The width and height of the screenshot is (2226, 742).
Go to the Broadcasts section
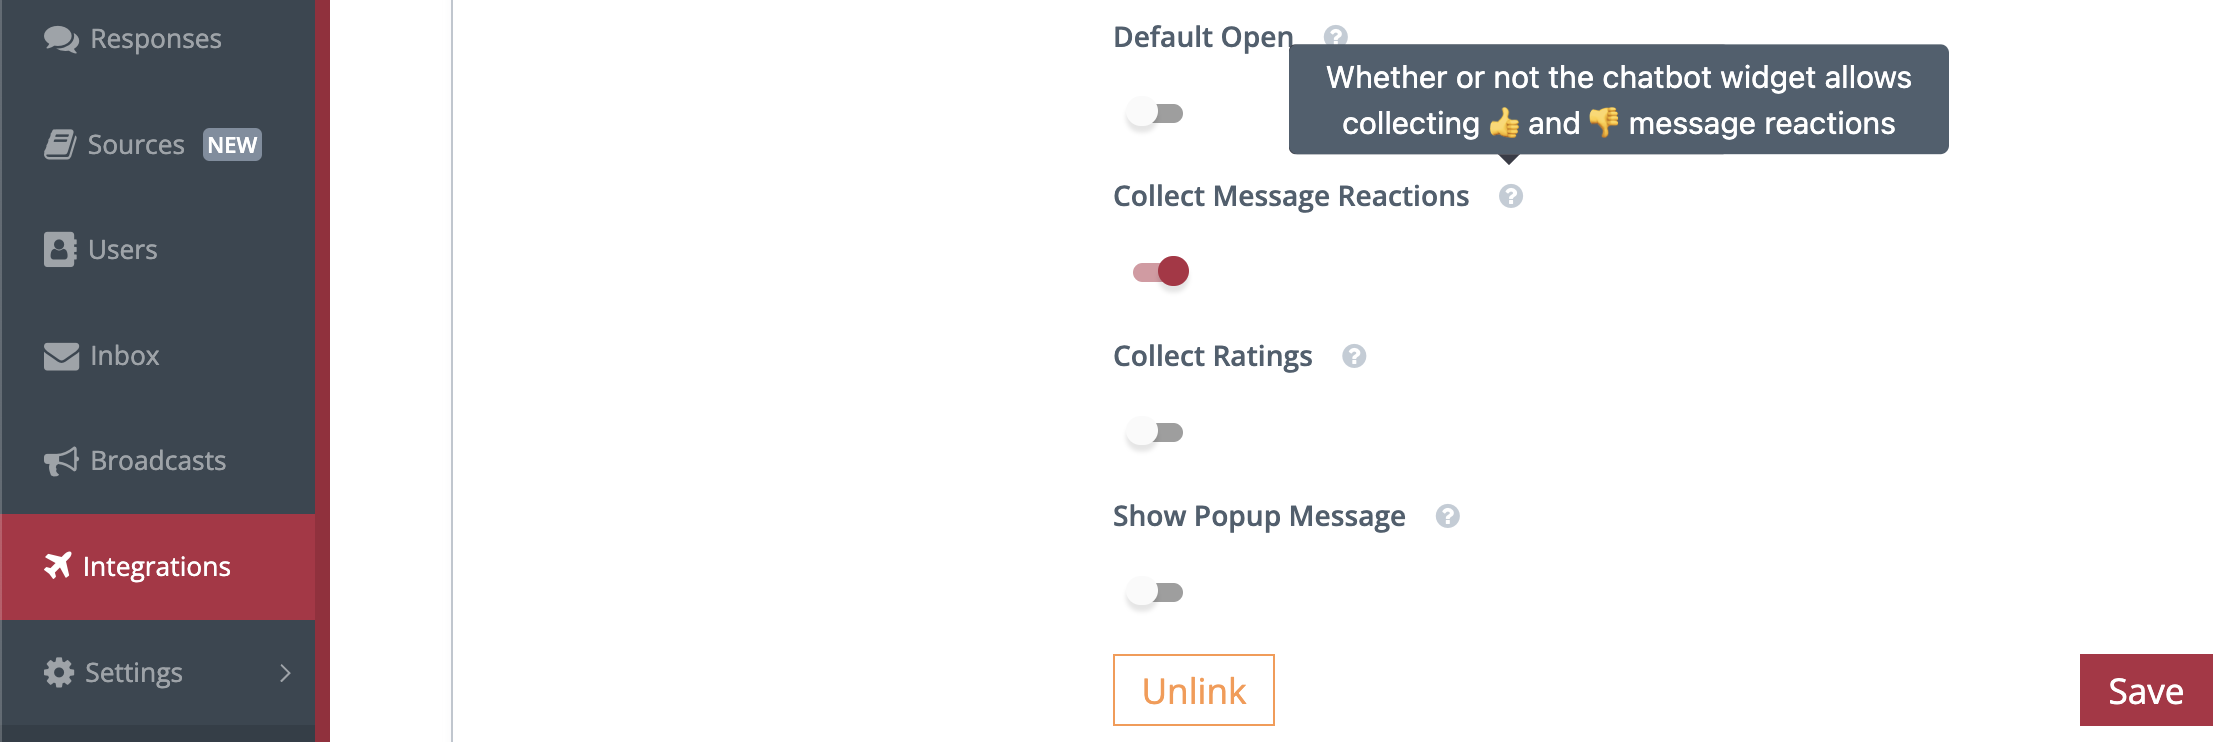coord(157,461)
